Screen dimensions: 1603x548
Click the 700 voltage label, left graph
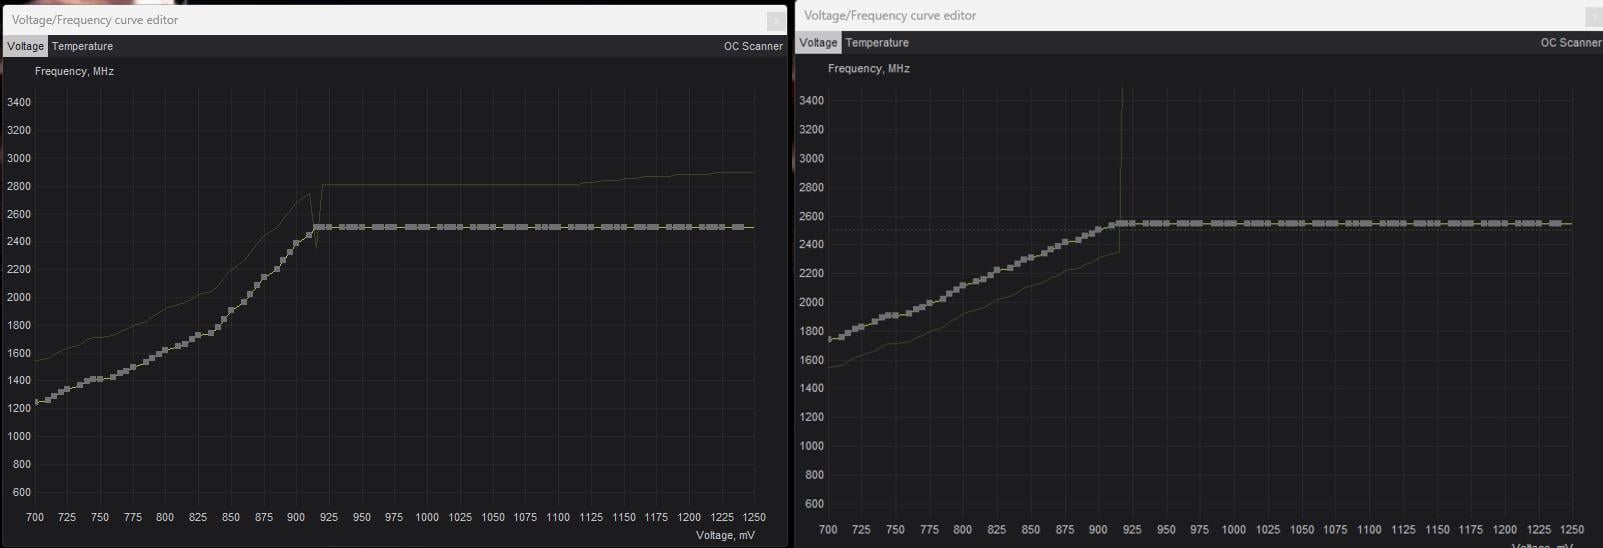coord(35,517)
